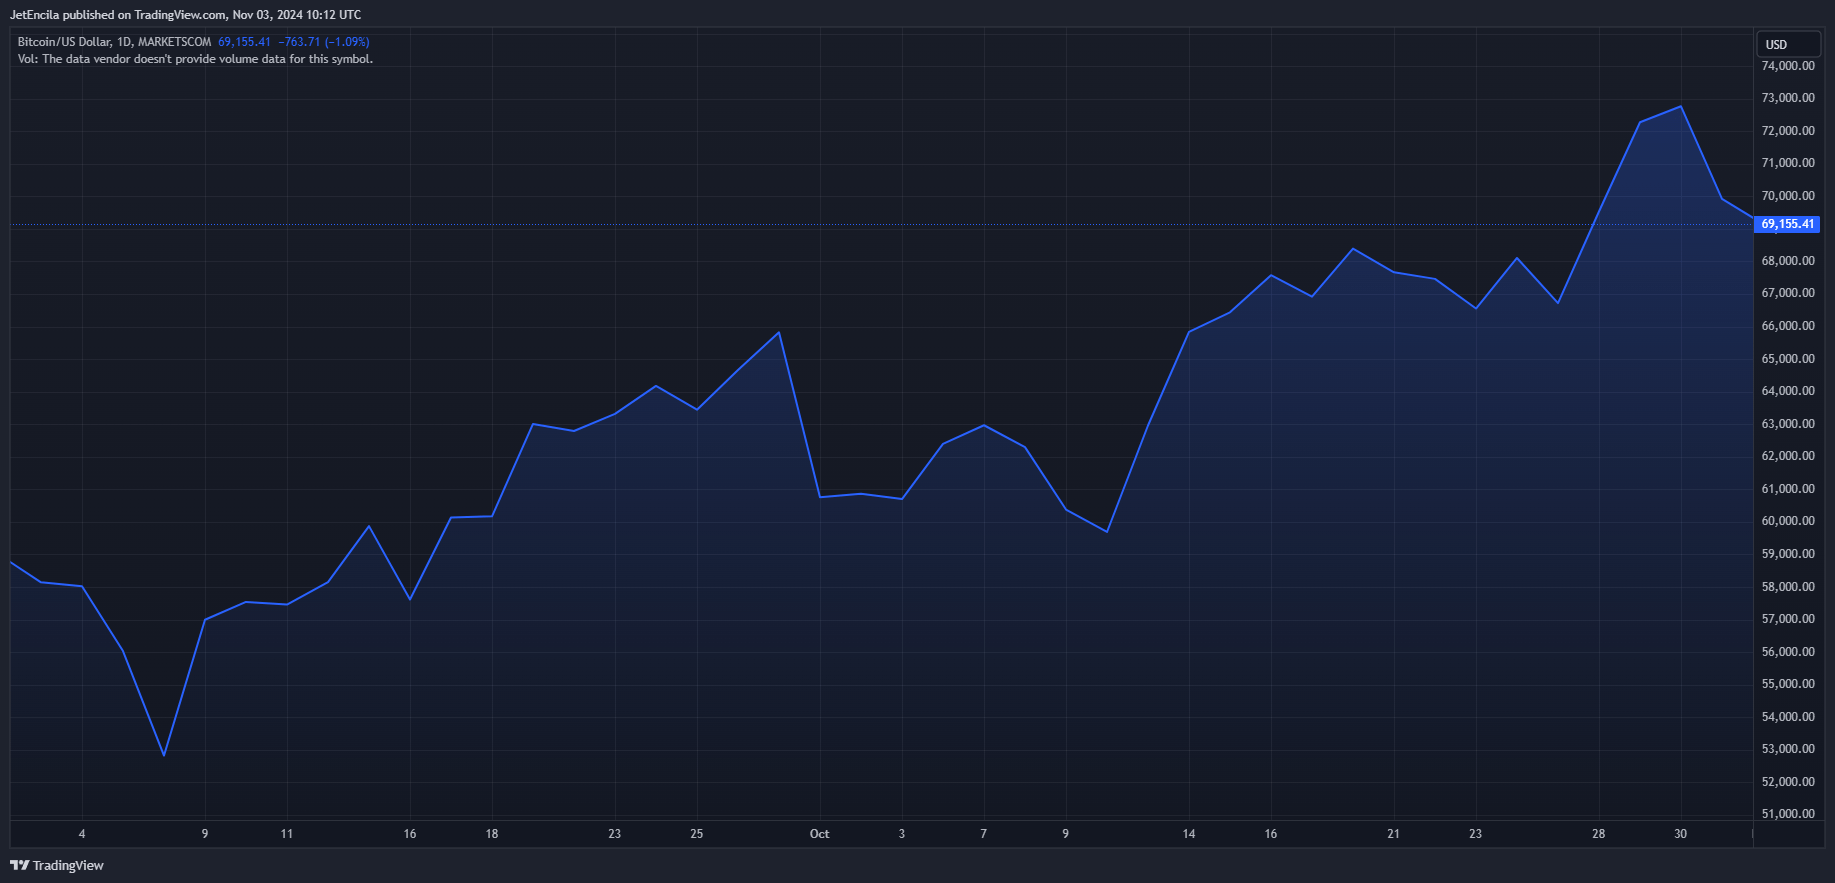Click the TradingView text at bottom left
Viewport: 1835px width, 883px height.
pyautogui.click(x=68, y=866)
